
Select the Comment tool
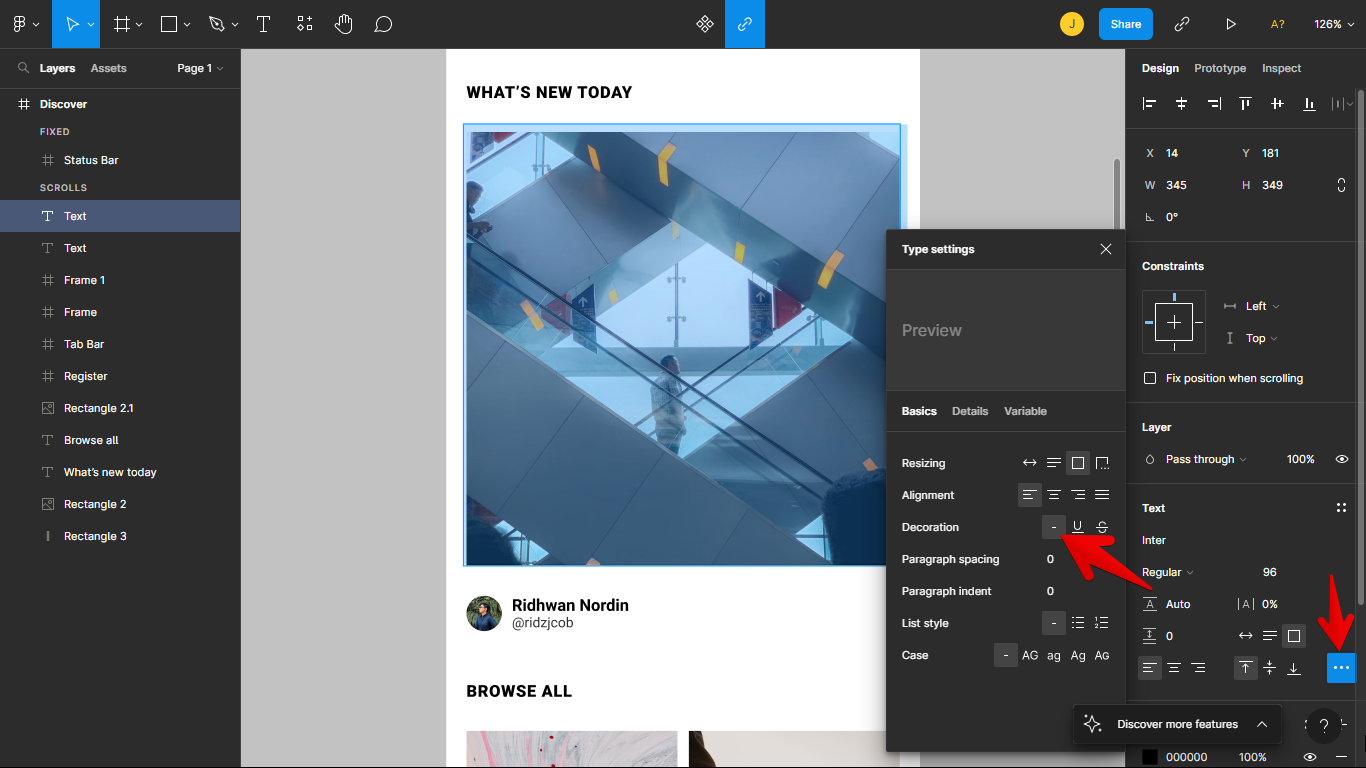pos(383,24)
